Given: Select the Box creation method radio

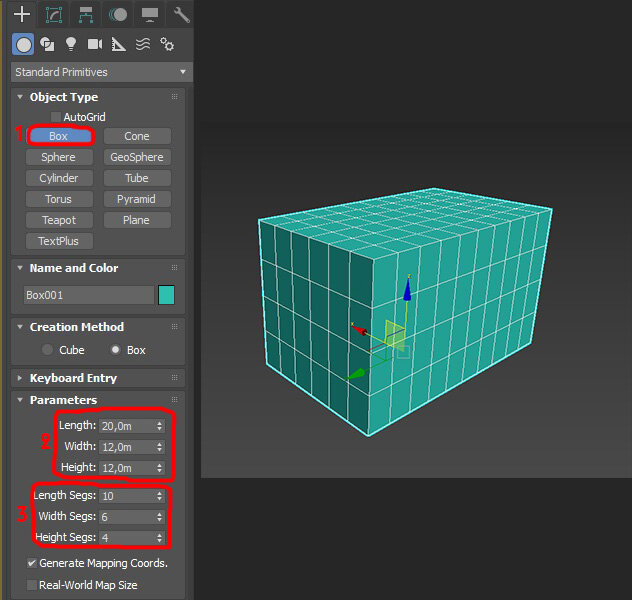Looking at the screenshot, I should pyautogui.click(x=115, y=349).
